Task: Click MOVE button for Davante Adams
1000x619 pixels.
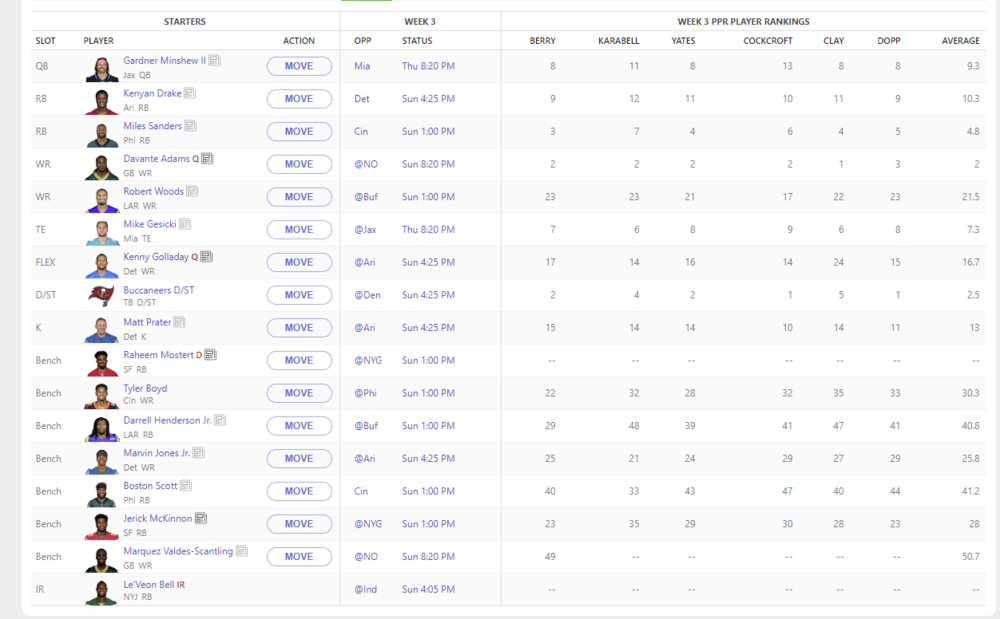Action: tap(299, 164)
